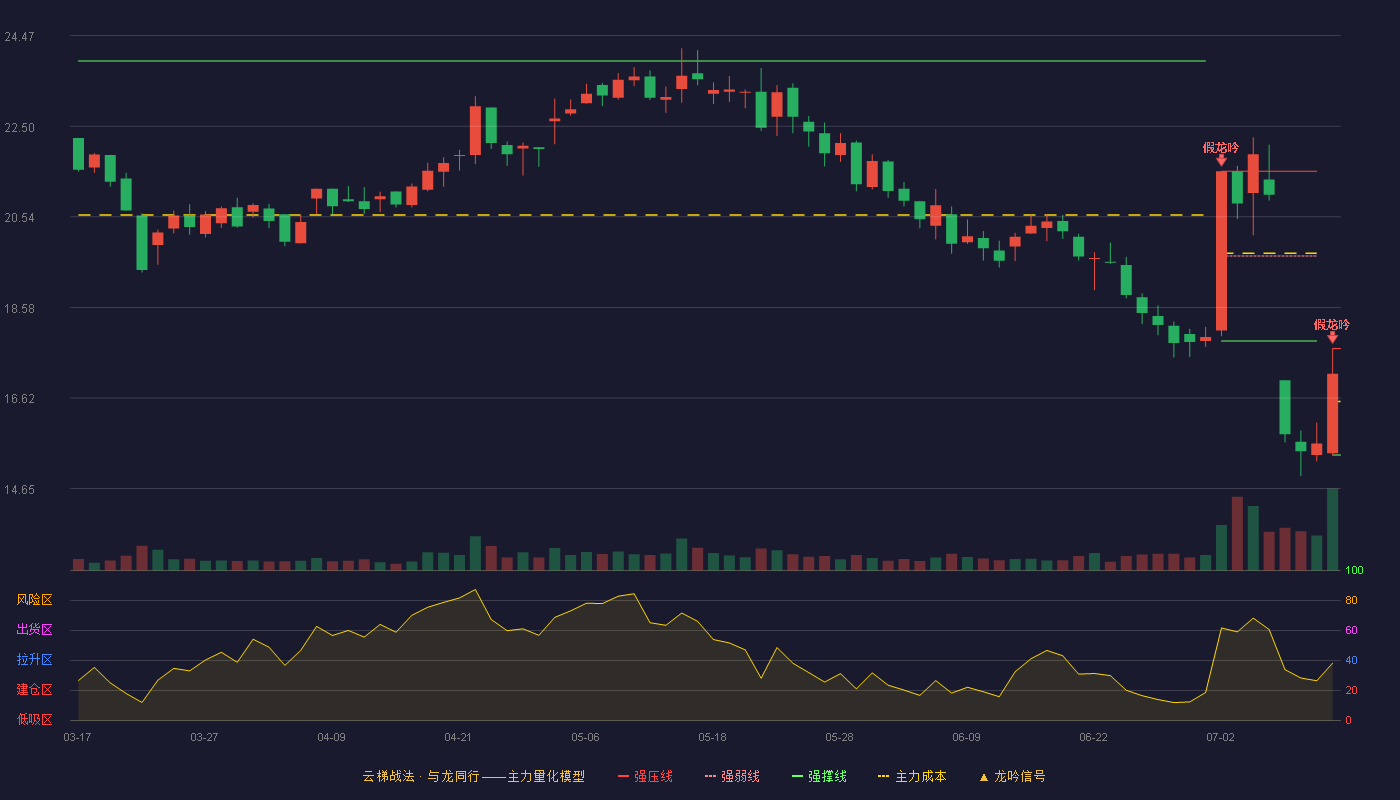This screenshot has width=1400, height=800.
Task: Click the 05-06 date label
Action: tap(585, 737)
